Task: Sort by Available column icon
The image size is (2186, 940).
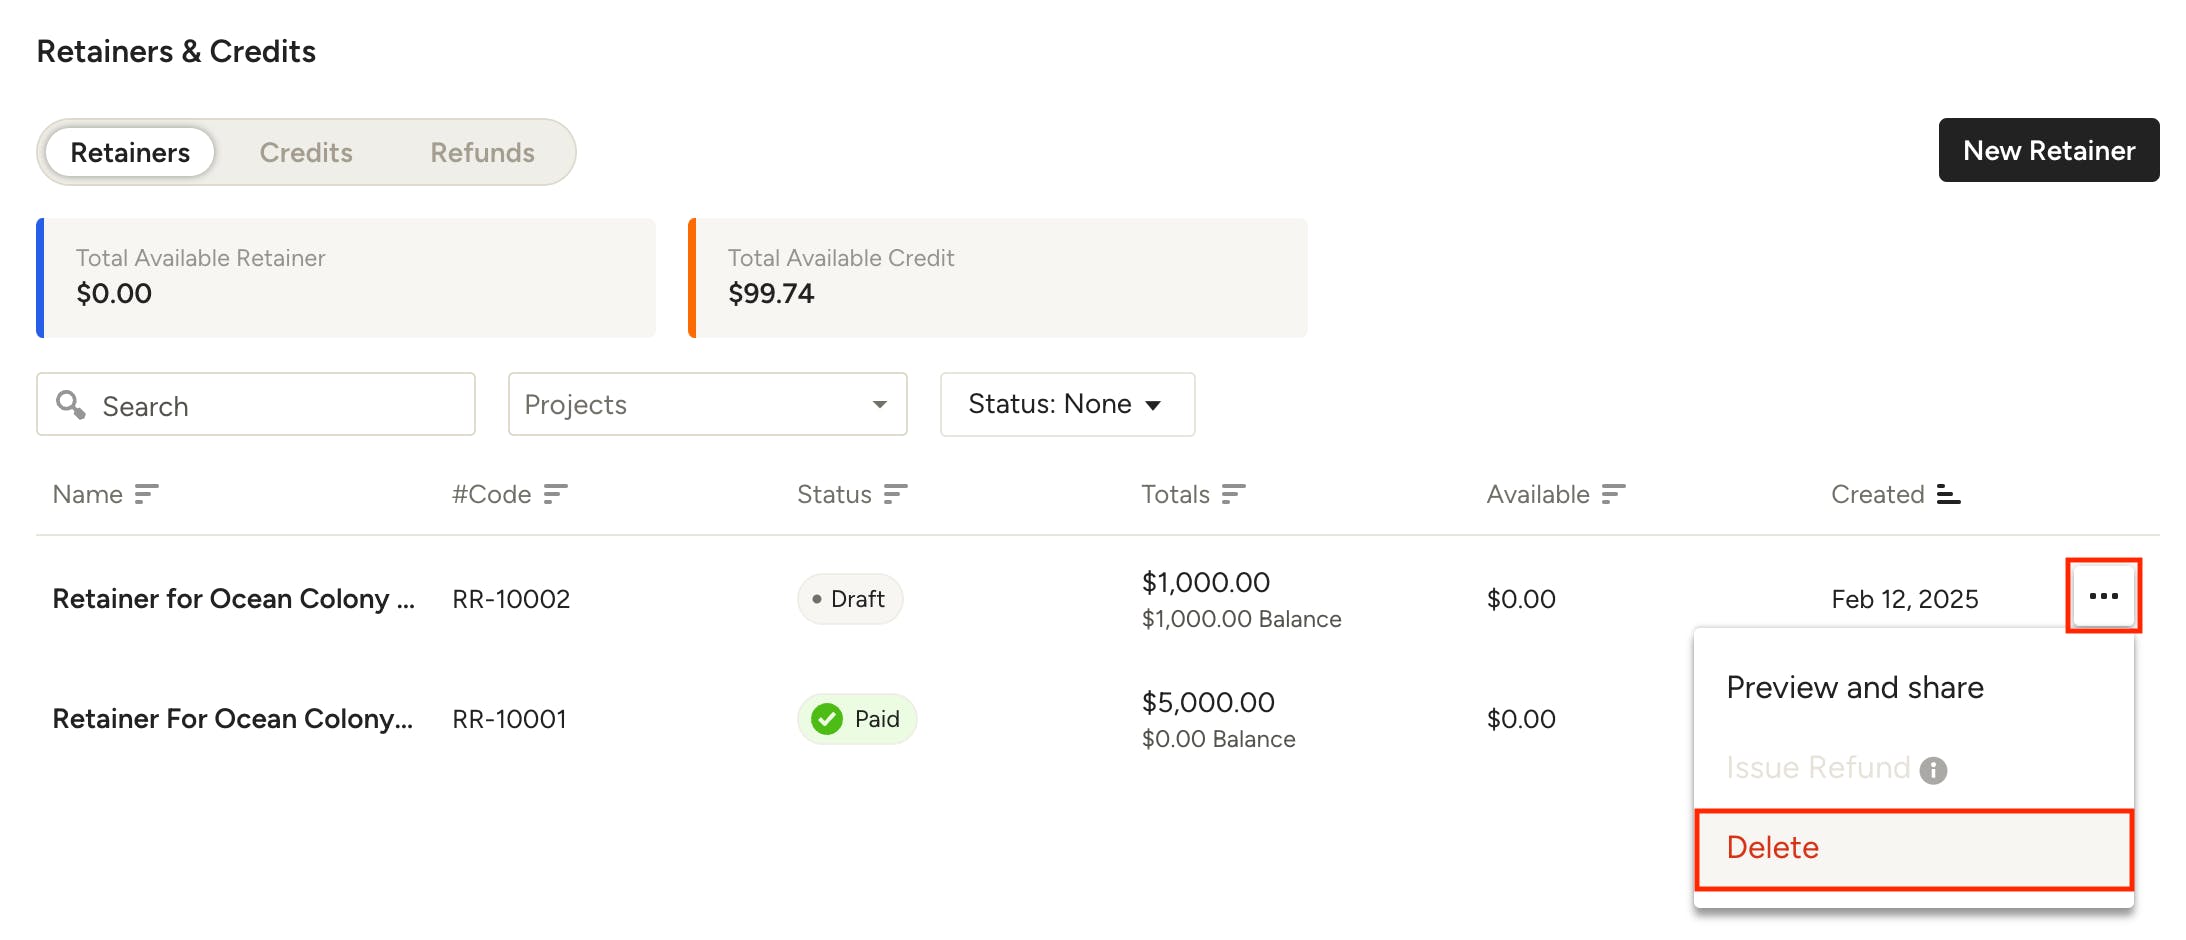Action: point(1613,494)
